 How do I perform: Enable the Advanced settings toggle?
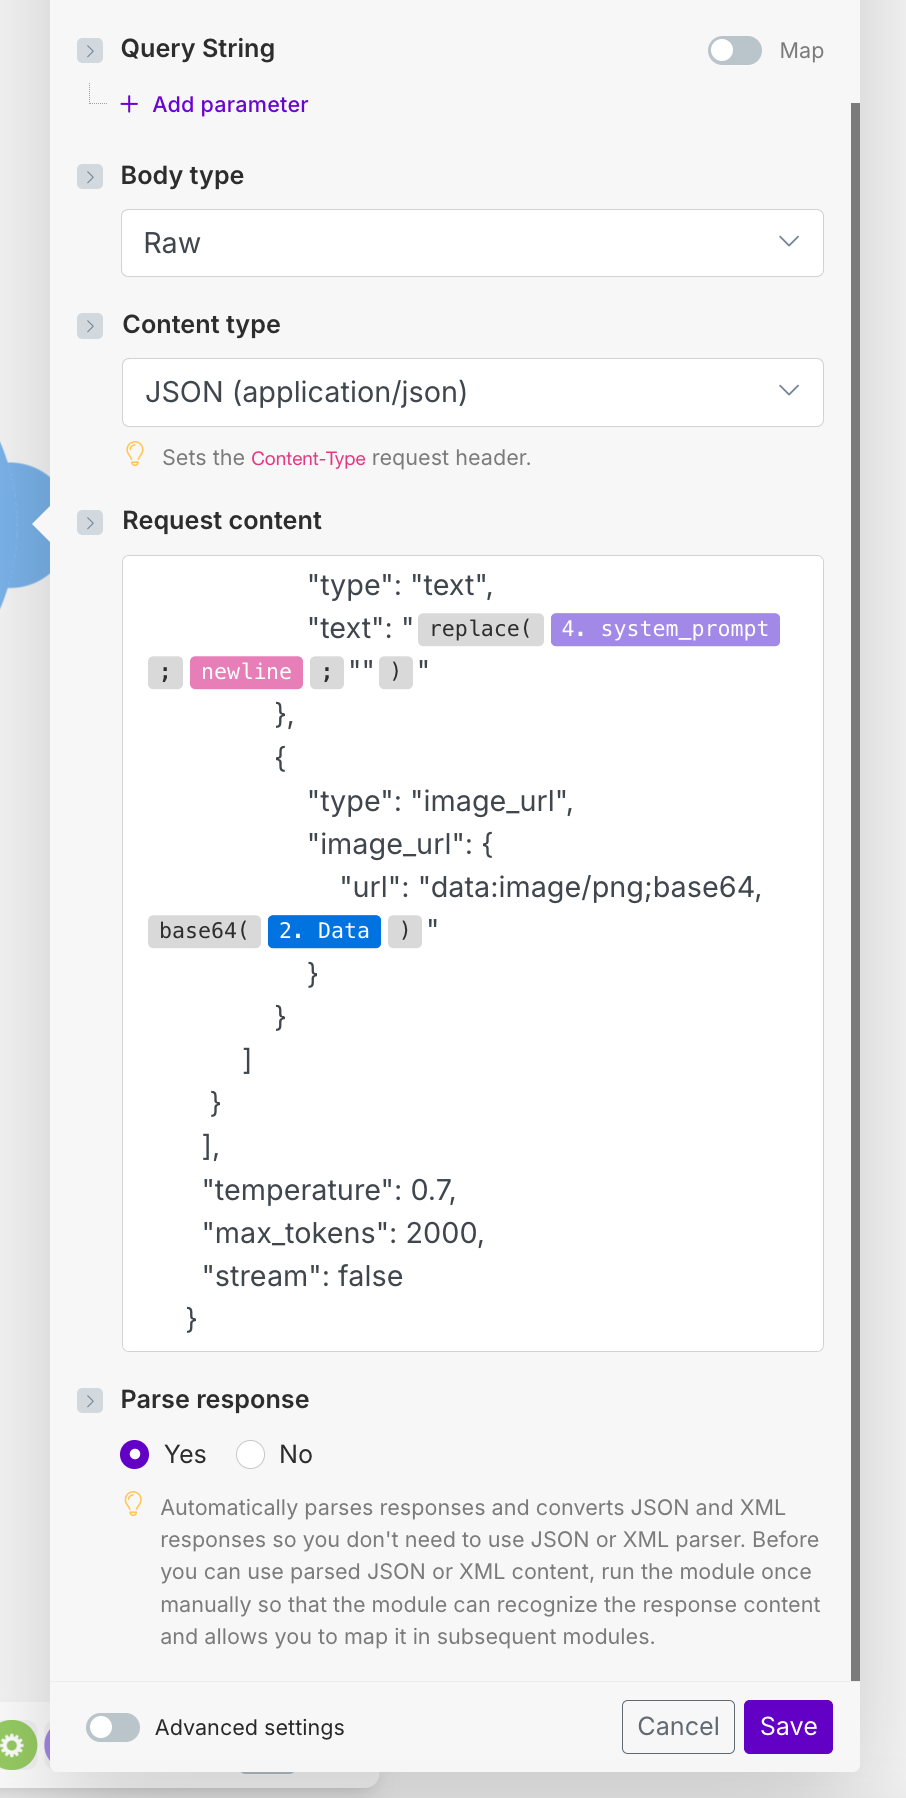point(113,1727)
